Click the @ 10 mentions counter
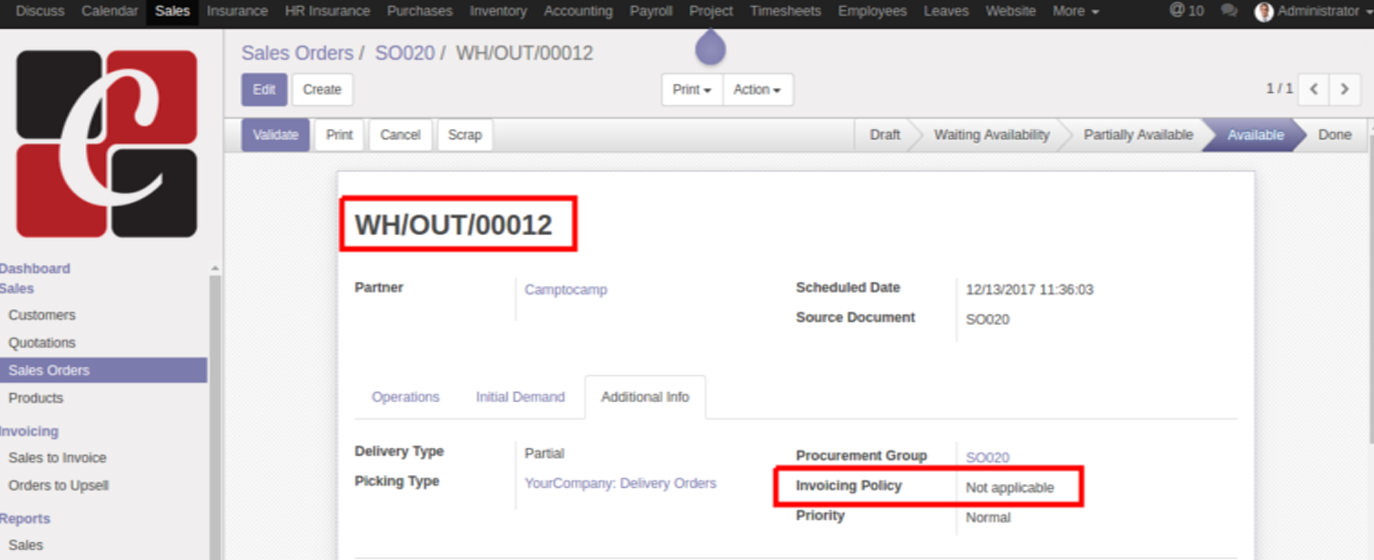The width and height of the screenshot is (1374, 560). point(1186,11)
